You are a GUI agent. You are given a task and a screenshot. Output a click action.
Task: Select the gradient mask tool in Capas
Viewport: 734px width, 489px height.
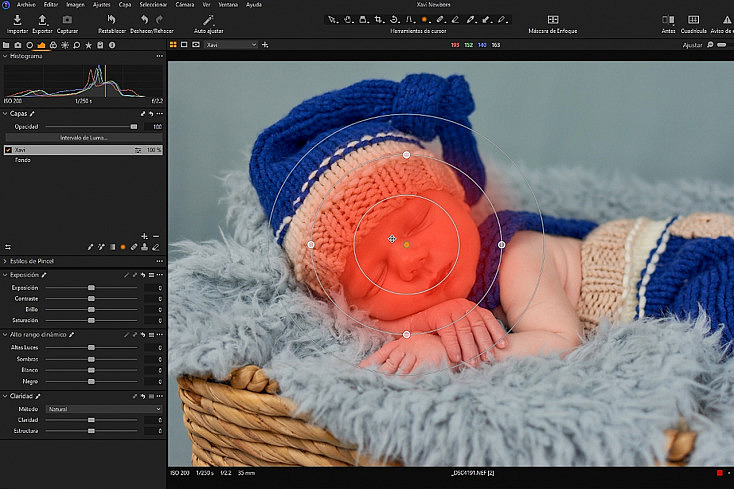(112, 247)
